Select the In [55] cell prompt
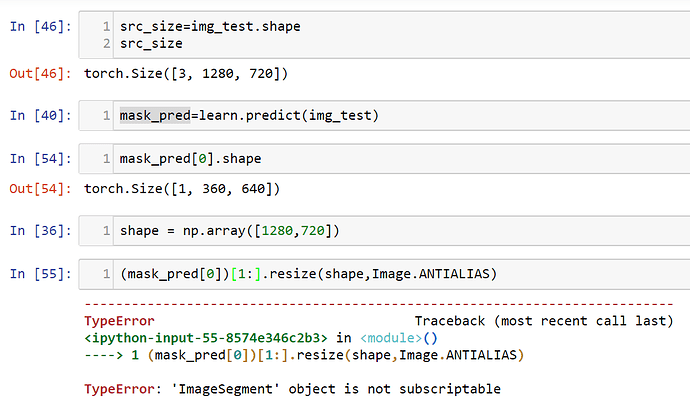 (x=39, y=273)
